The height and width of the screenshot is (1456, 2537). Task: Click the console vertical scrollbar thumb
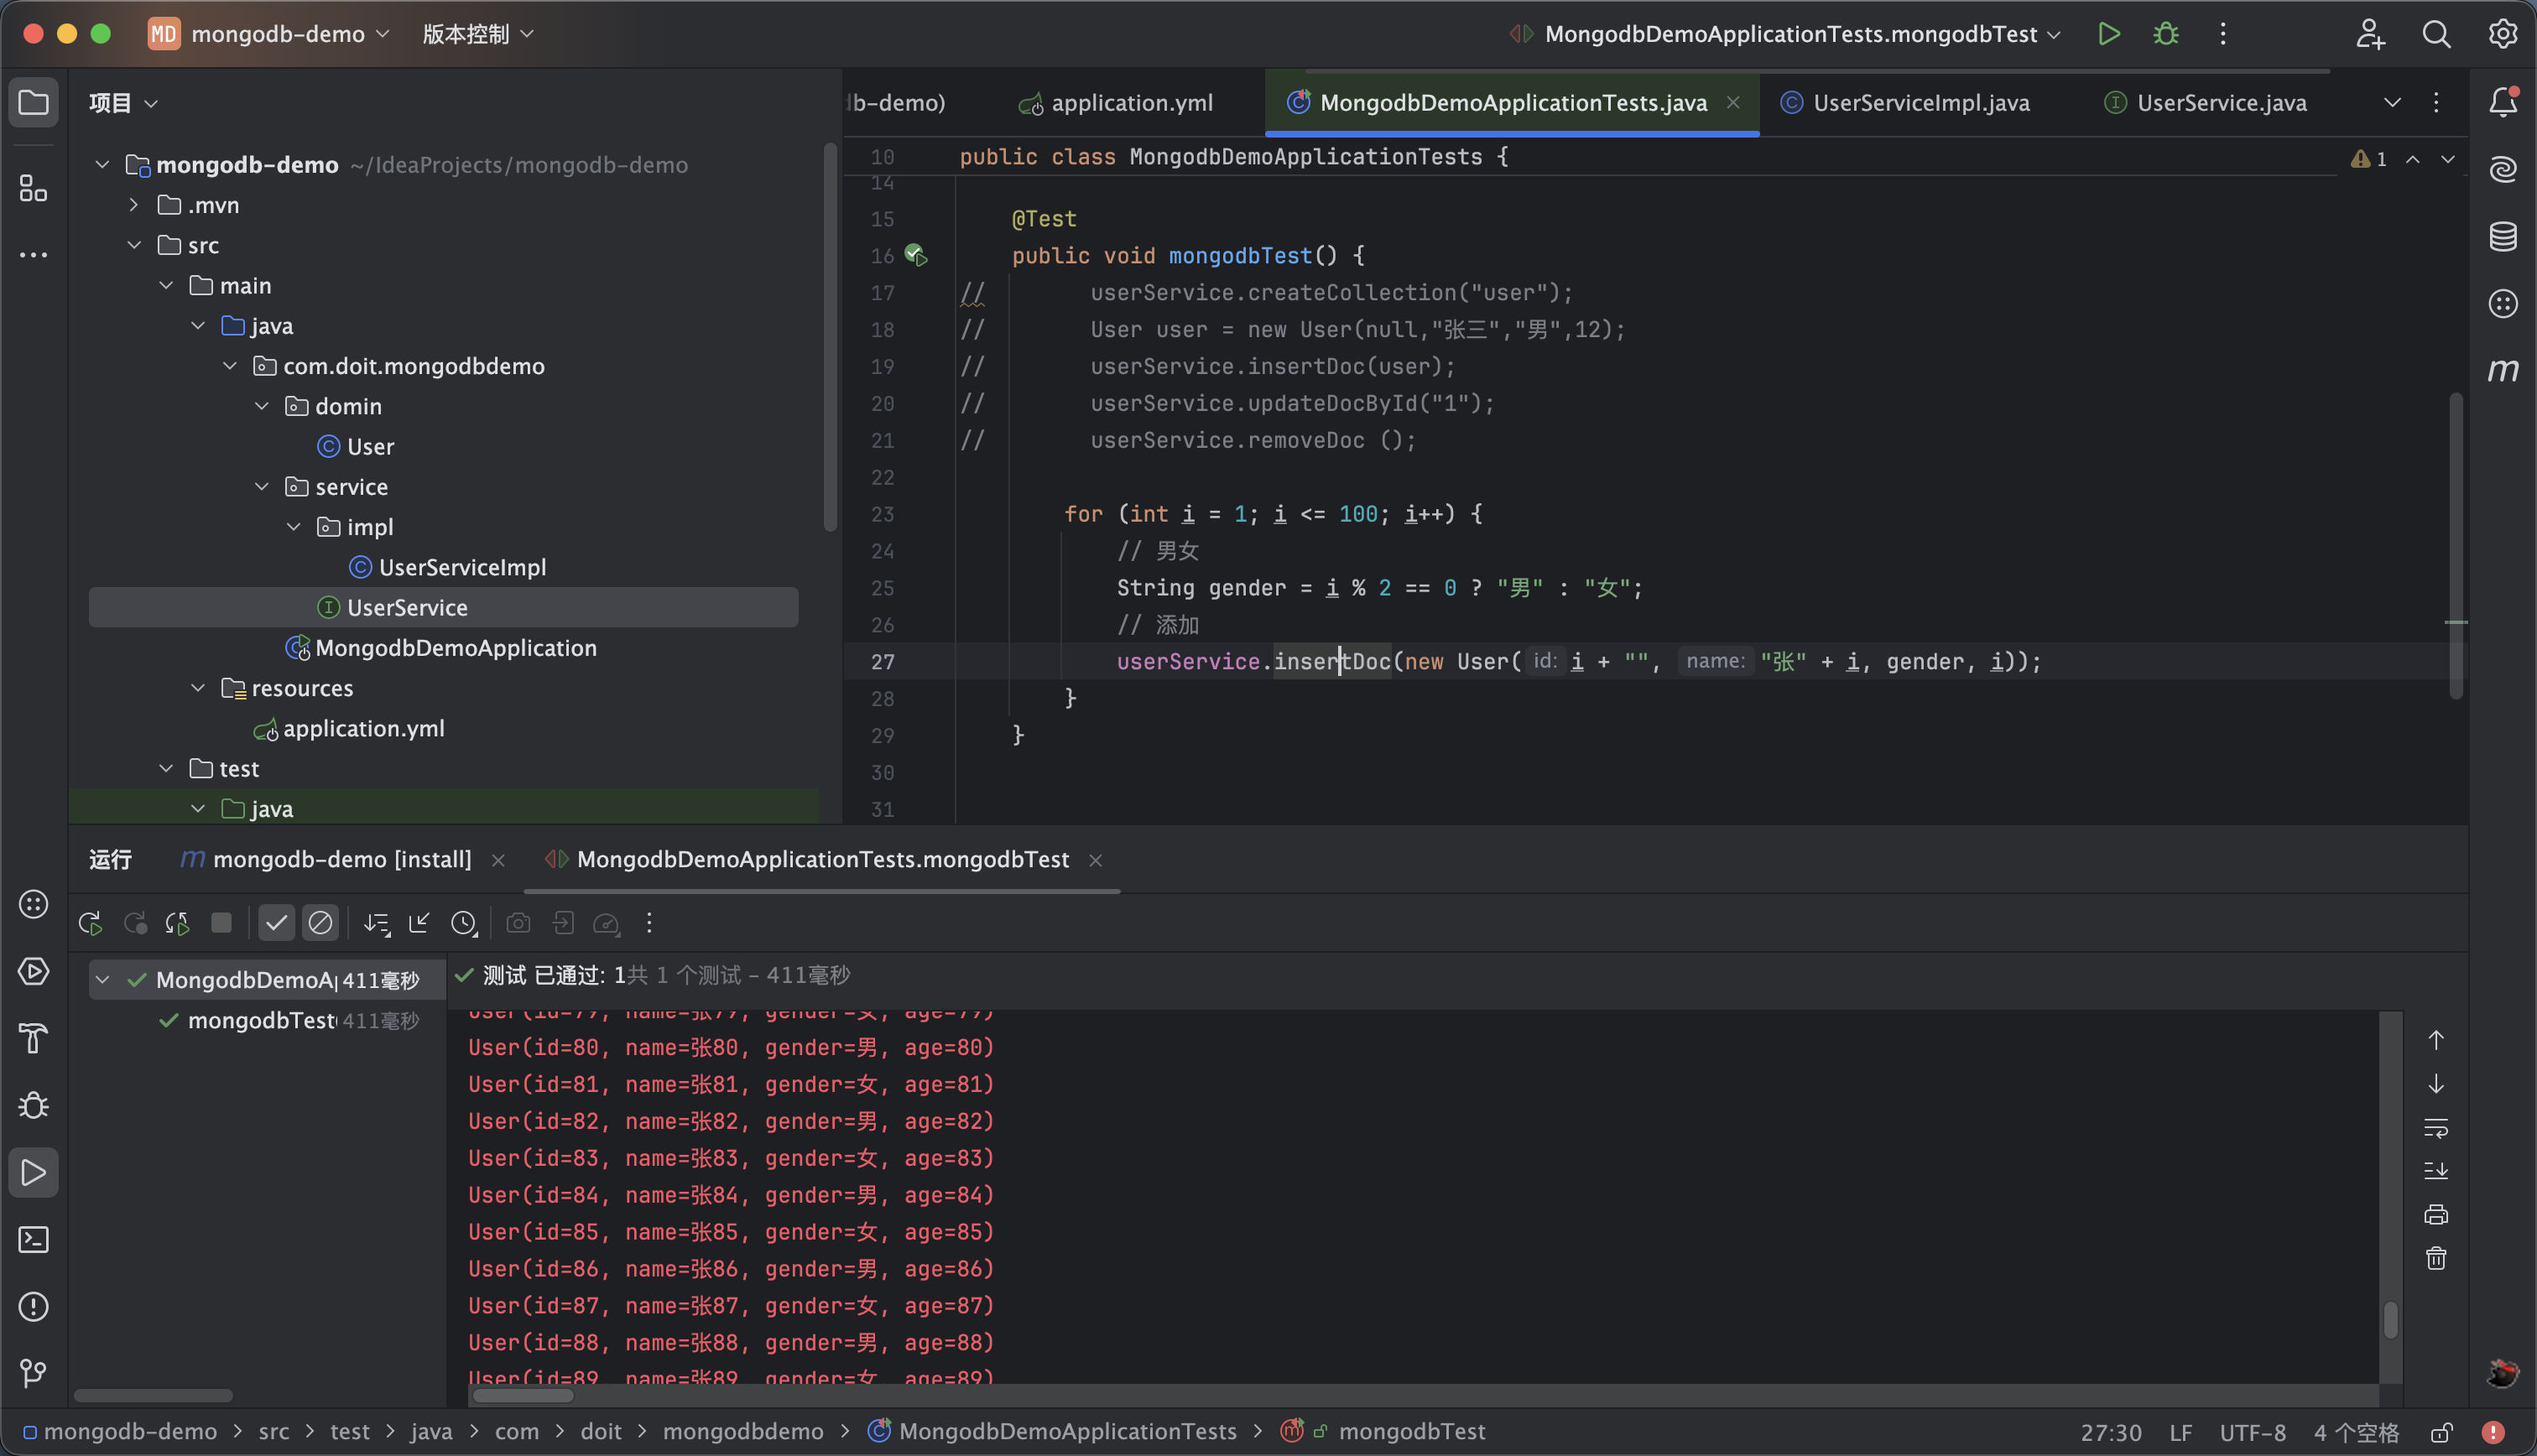[x=2390, y=1319]
